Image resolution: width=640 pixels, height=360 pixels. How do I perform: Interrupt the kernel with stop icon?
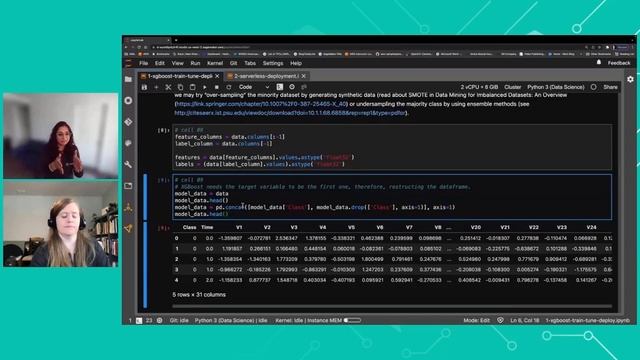pos(217,87)
